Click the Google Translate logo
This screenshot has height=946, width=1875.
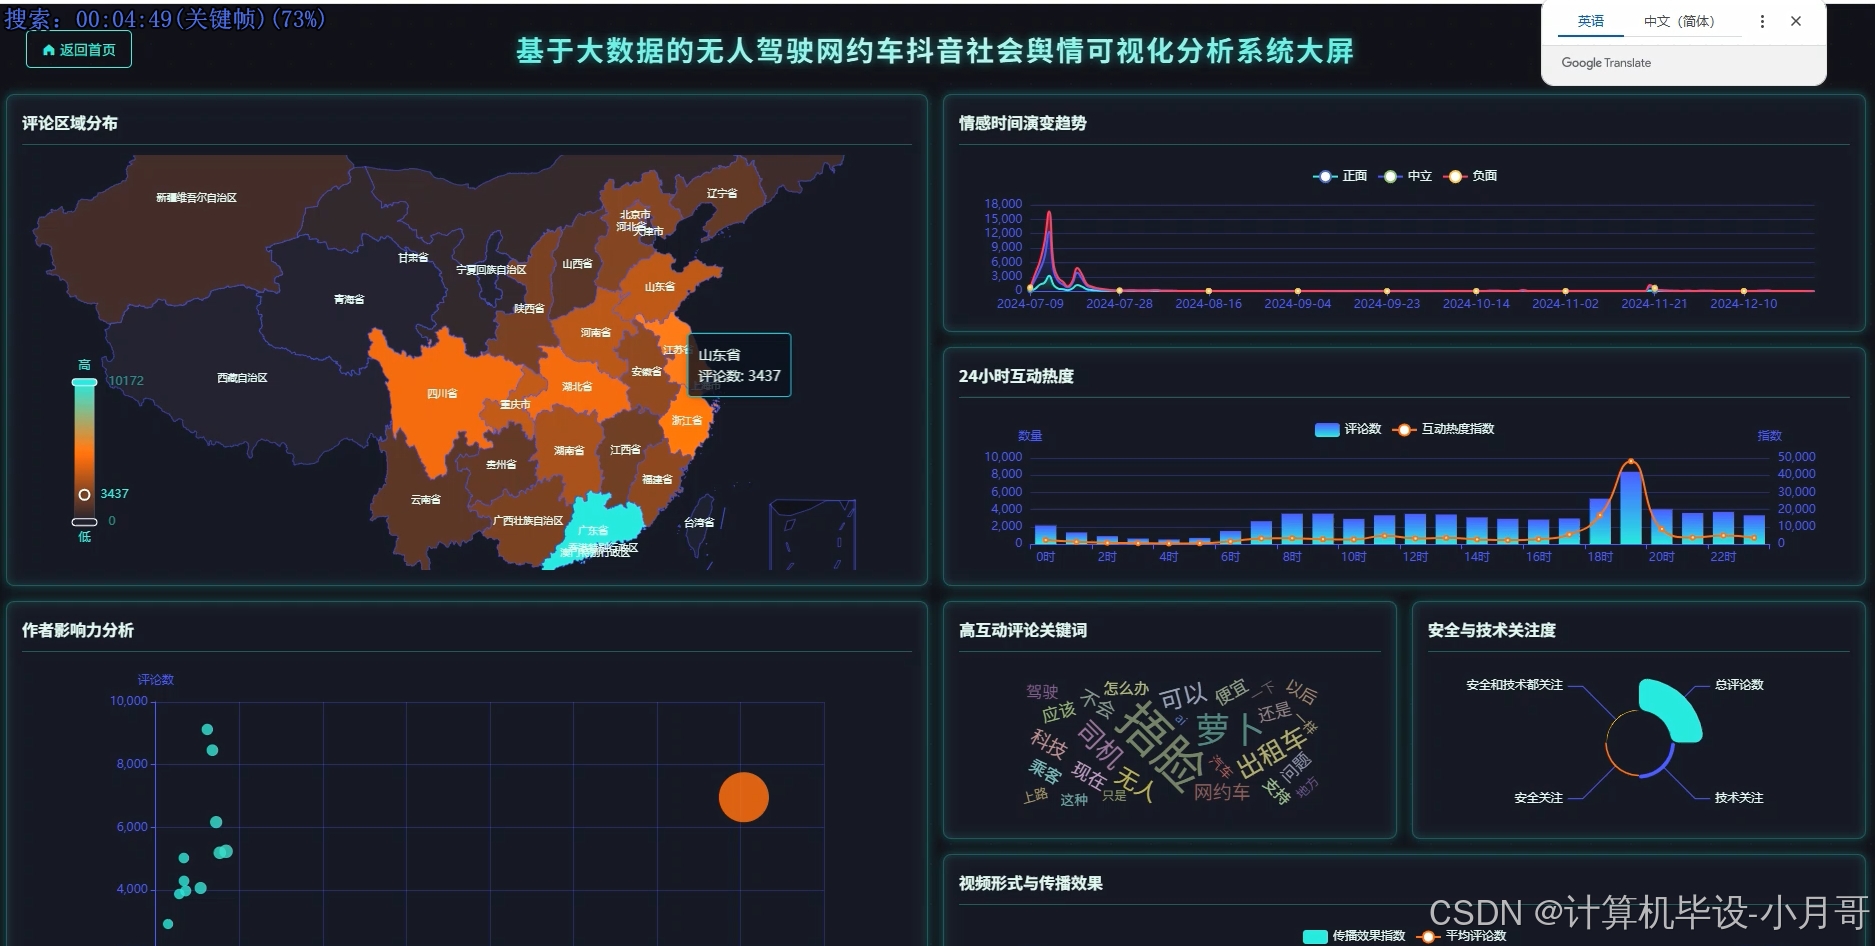[x=1605, y=62]
